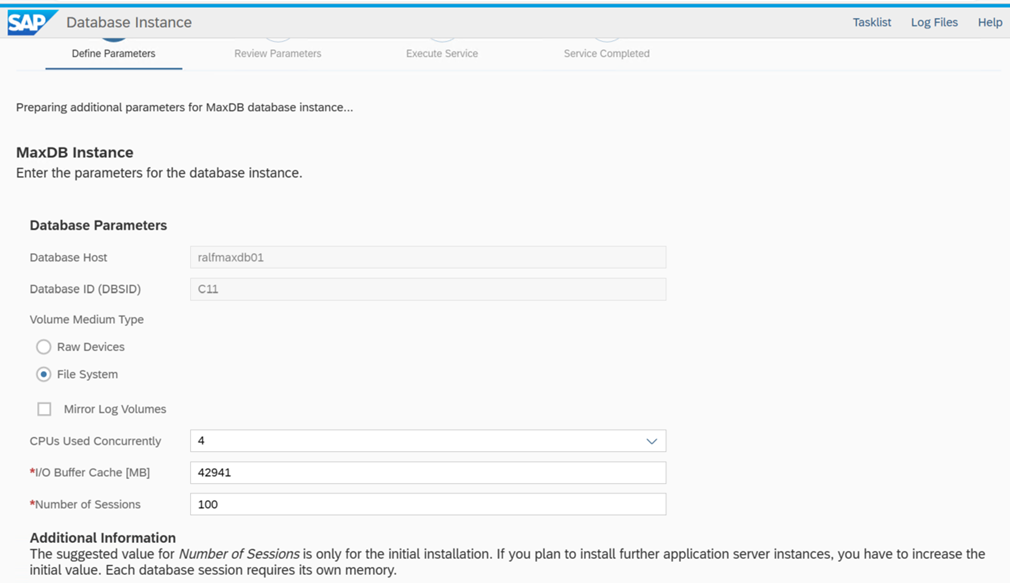This screenshot has height=583, width=1010.
Task: Click the Database ID (DBSID) field
Action: point(428,289)
